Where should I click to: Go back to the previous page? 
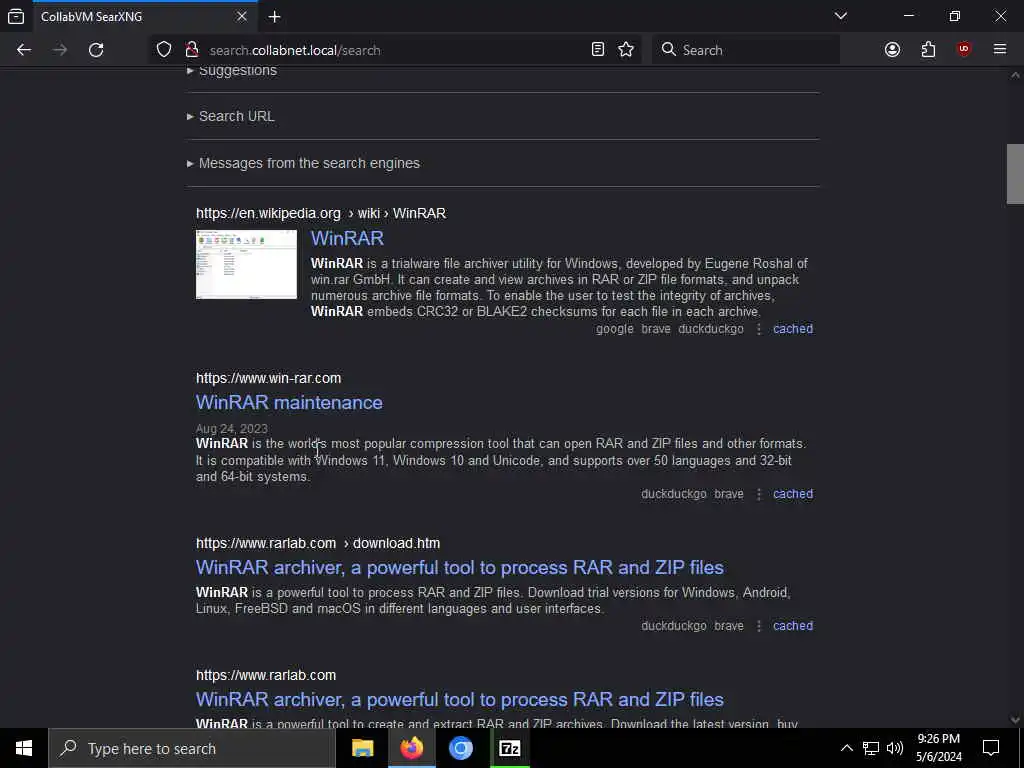pos(24,50)
